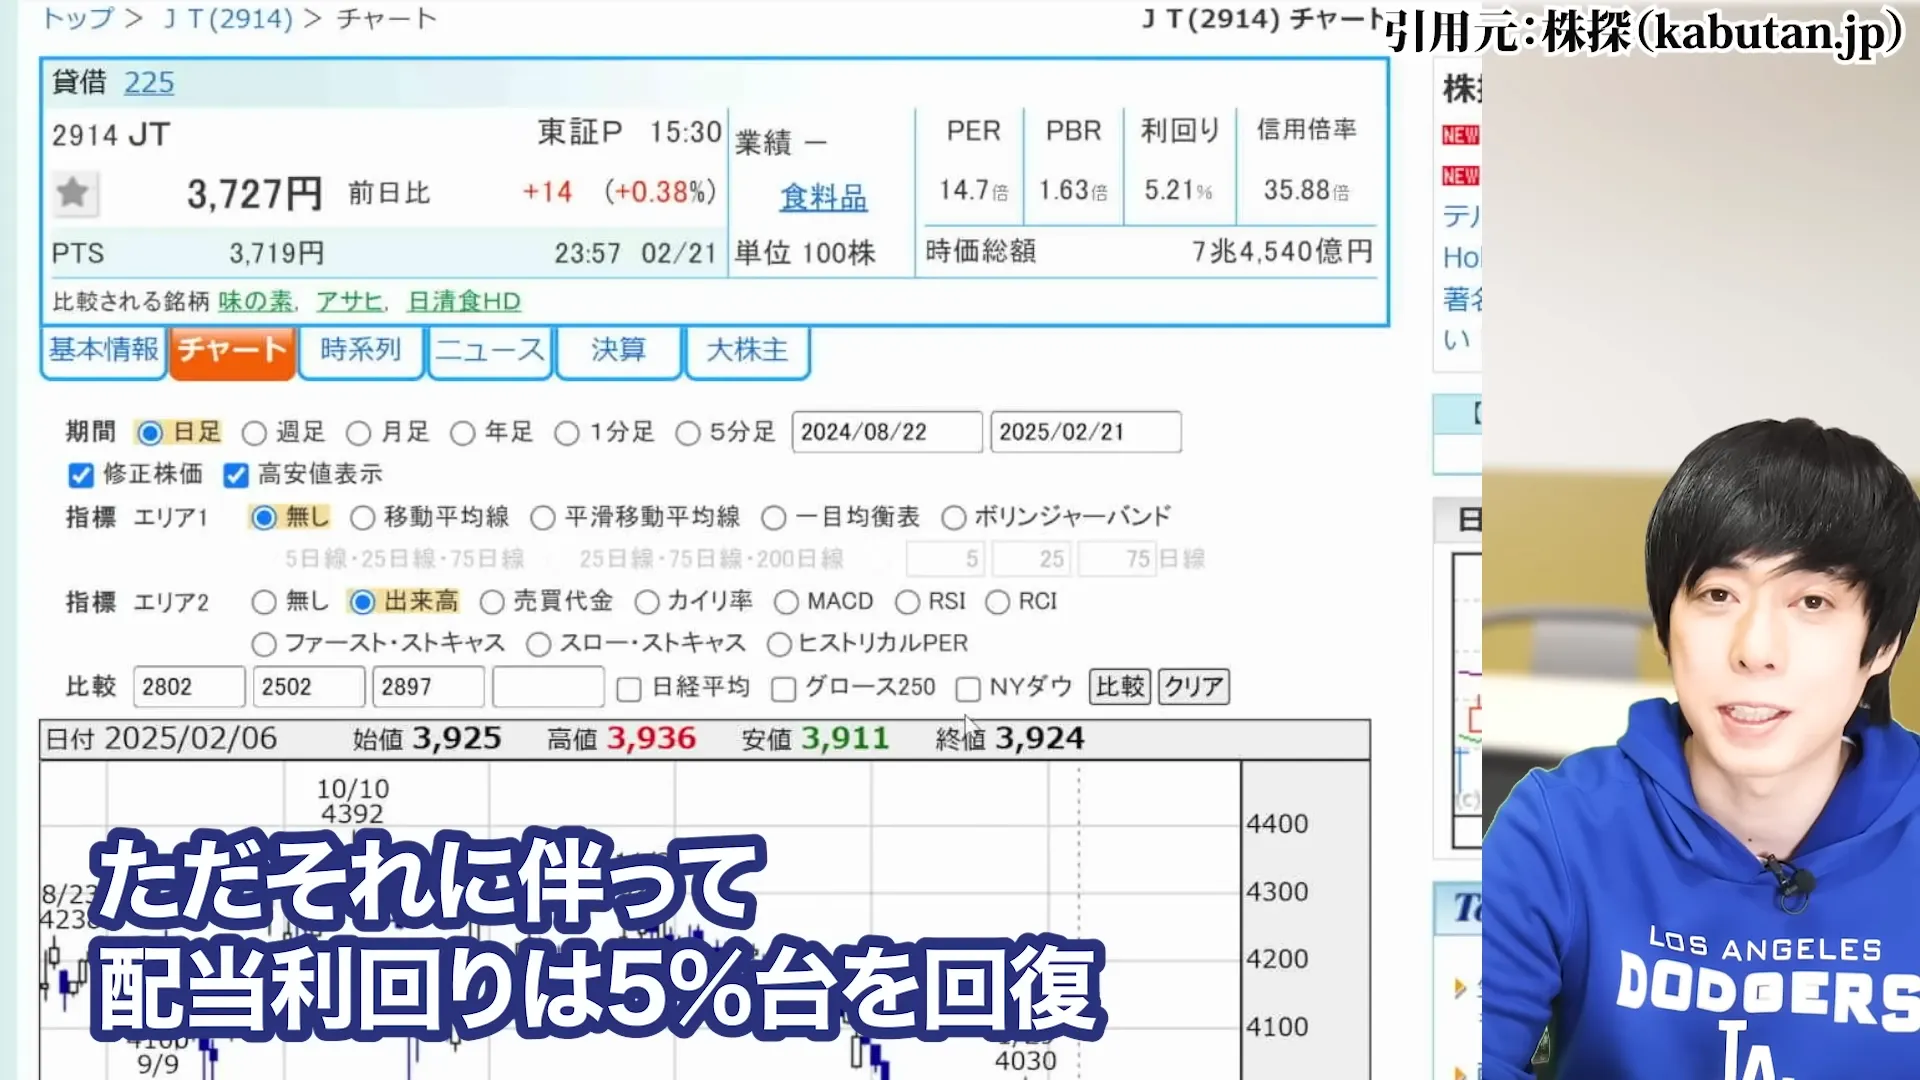The image size is (1920, 1080).
Task: Open the 日清食HD comparison link
Action: (x=464, y=301)
